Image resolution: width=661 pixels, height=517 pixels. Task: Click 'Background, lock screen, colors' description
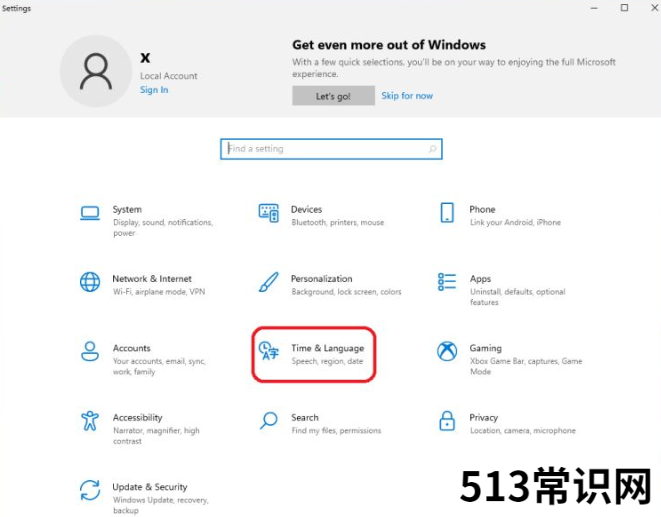tap(346, 291)
